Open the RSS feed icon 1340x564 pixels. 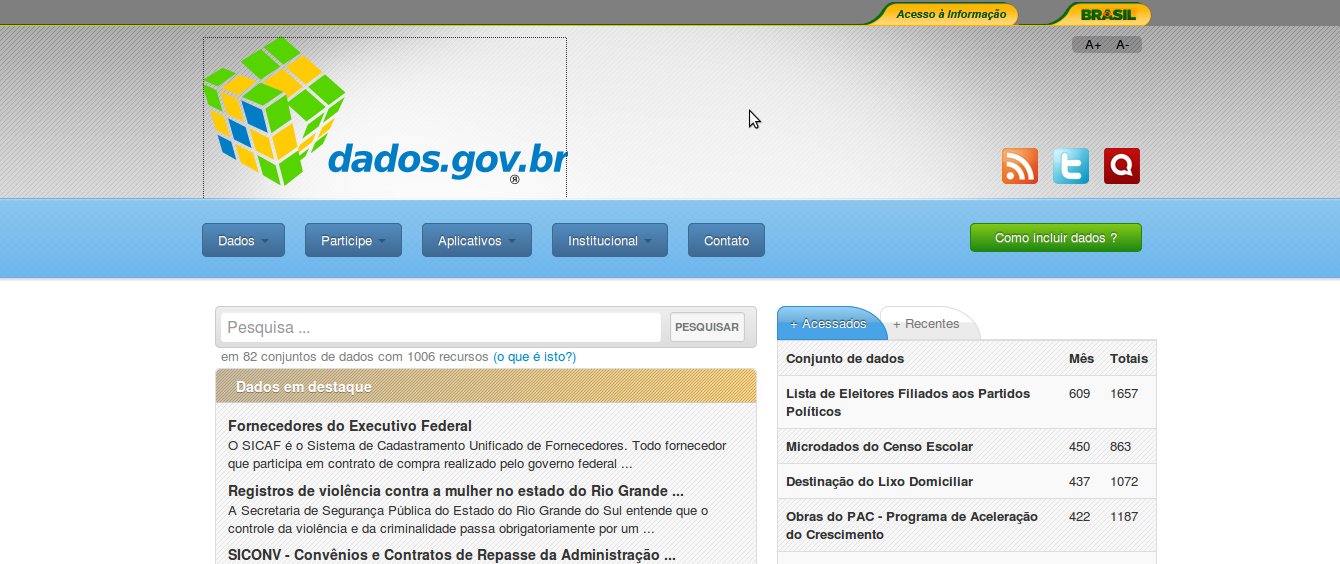point(1020,166)
